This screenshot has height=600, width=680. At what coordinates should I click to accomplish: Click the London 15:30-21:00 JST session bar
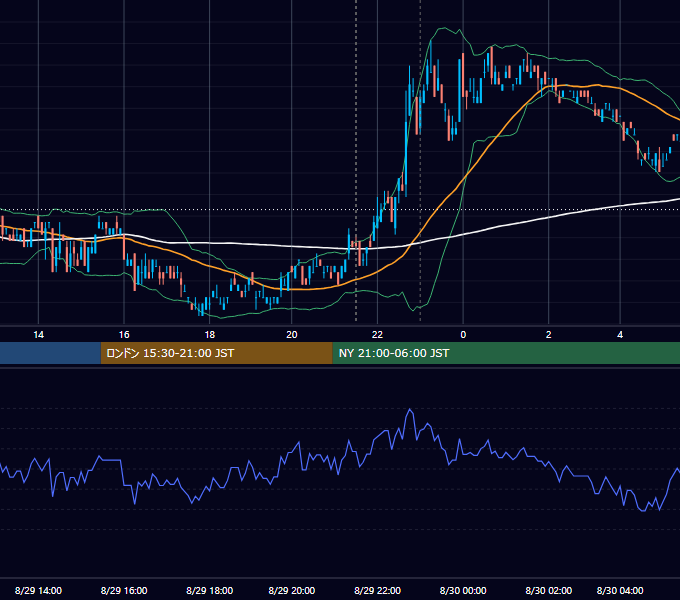216,353
